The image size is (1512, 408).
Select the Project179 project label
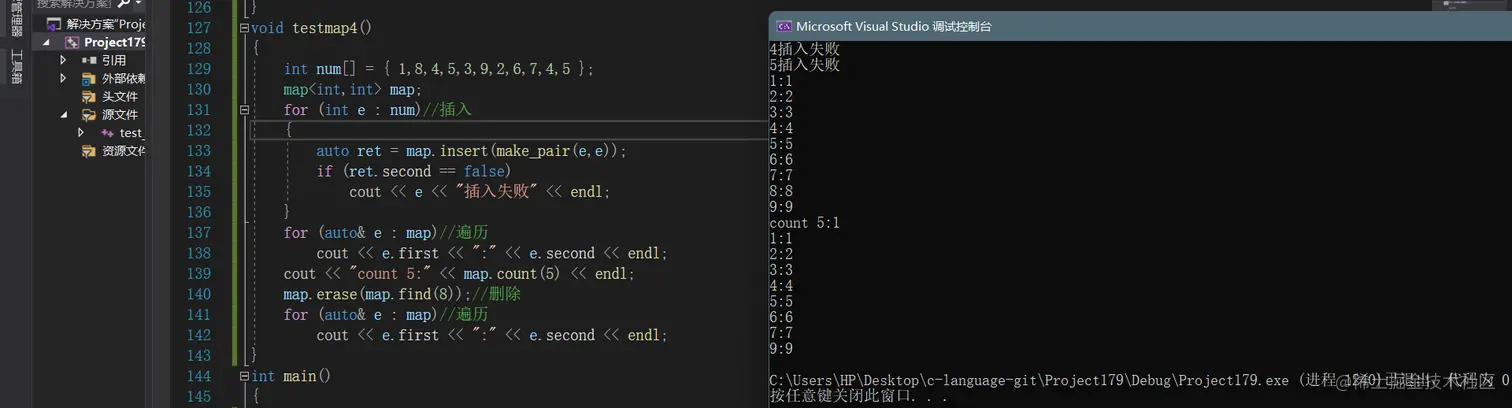pos(115,43)
